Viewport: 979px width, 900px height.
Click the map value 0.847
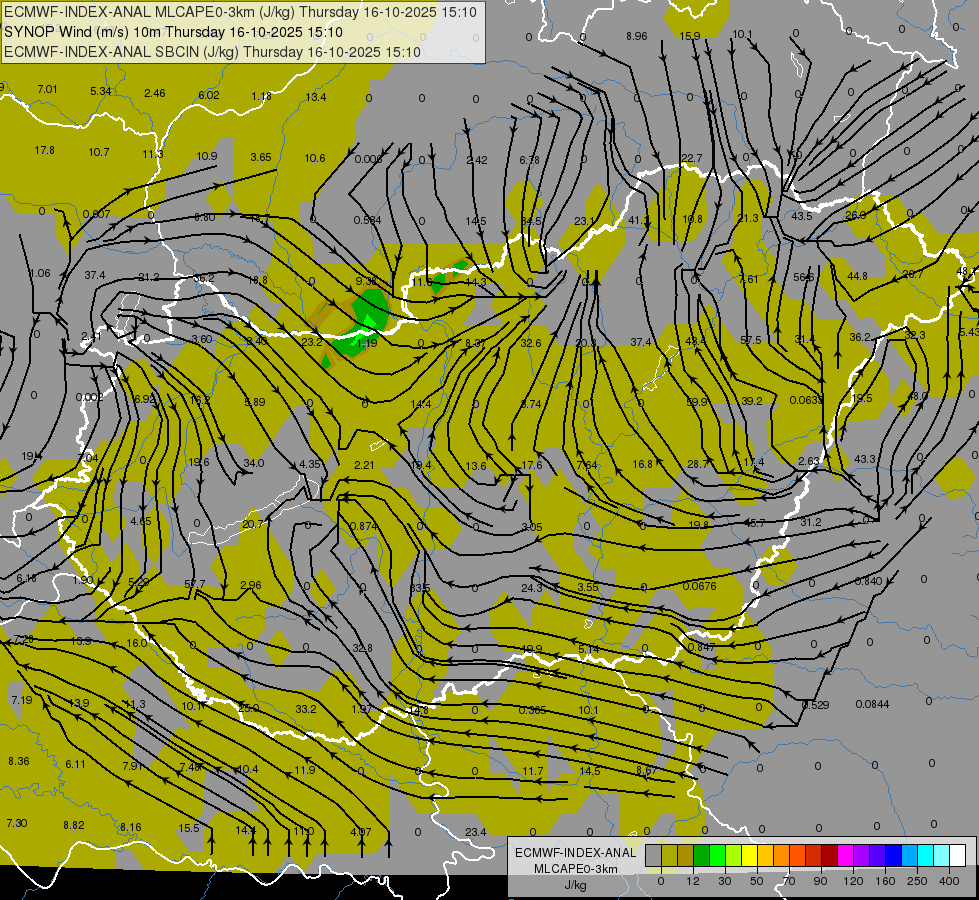701,647
